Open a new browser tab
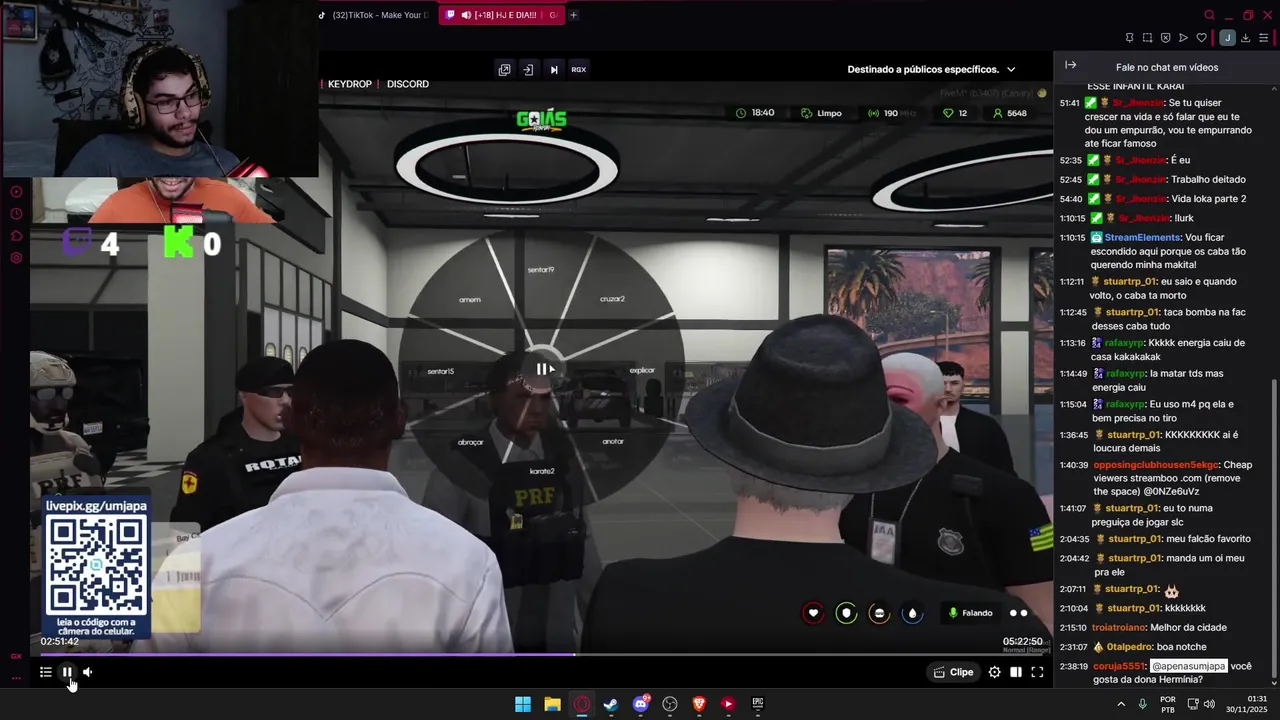Viewport: 1280px width, 720px height. [573, 15]
